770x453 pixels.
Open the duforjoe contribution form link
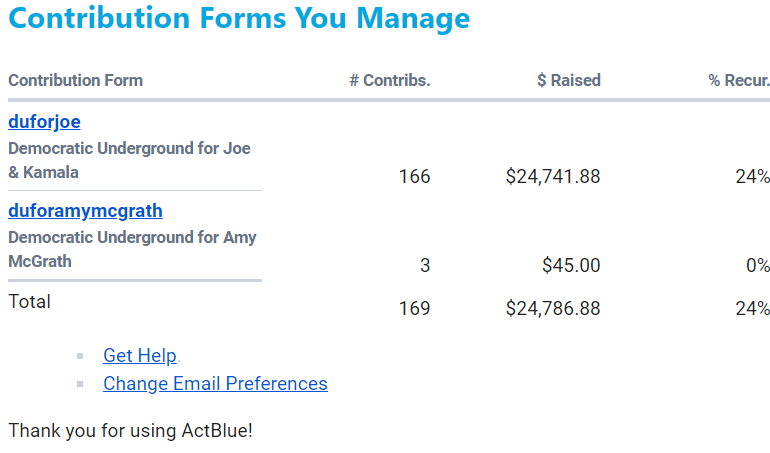44,122
